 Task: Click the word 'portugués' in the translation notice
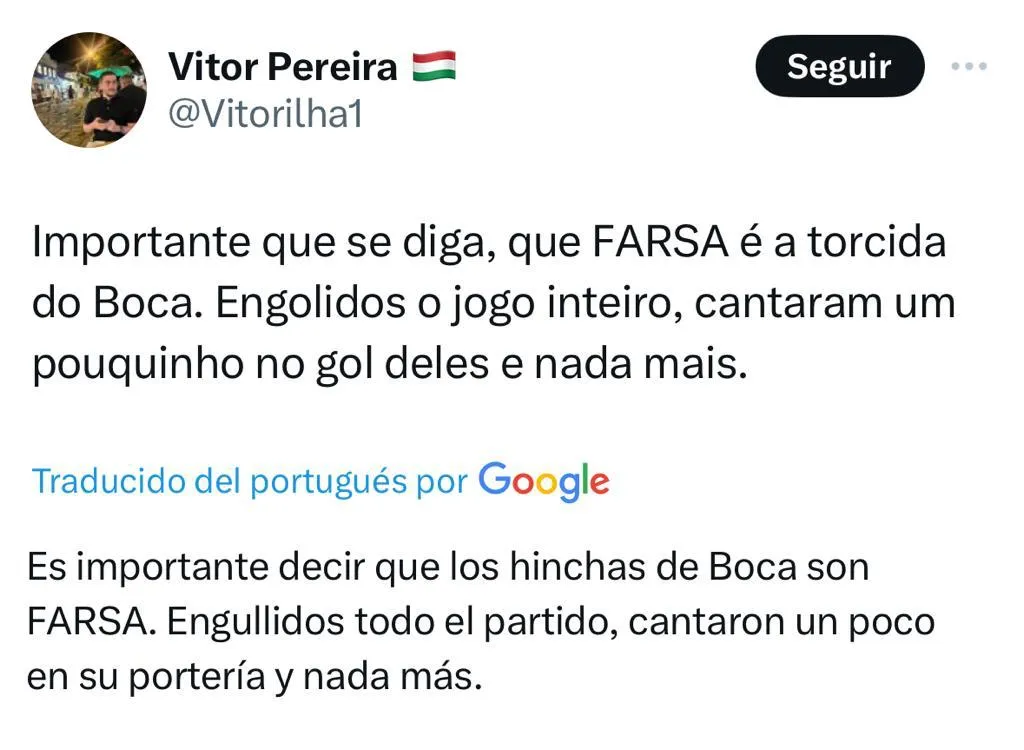329,481
